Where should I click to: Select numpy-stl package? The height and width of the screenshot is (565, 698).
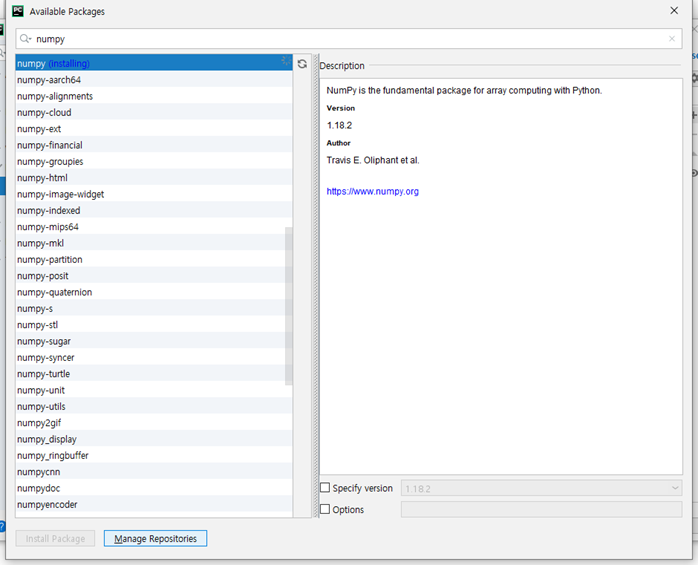point(154,325)
